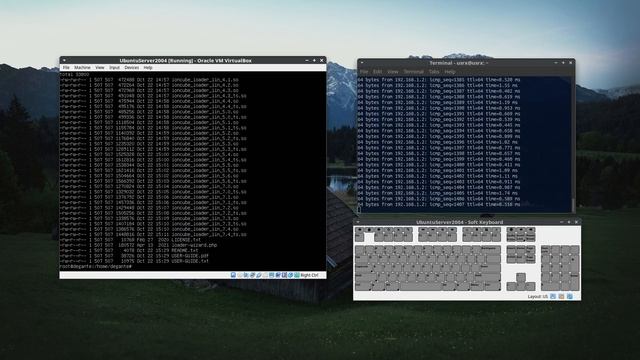Screen dimensions: 640x360
Task: Click the LICENSE.txt line in VM console
Action: pyautogui.click(x=130, y=240)
